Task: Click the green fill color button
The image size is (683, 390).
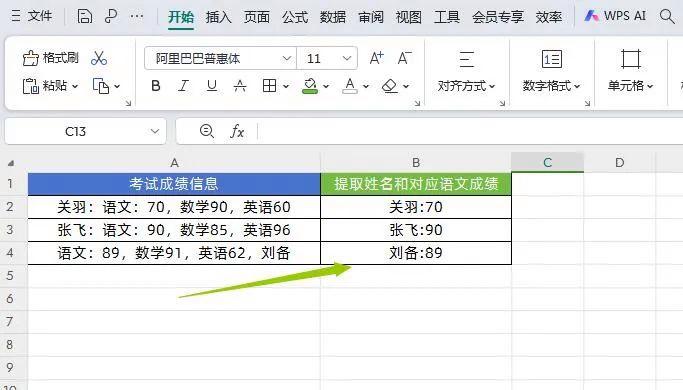Action: point(310,86)
